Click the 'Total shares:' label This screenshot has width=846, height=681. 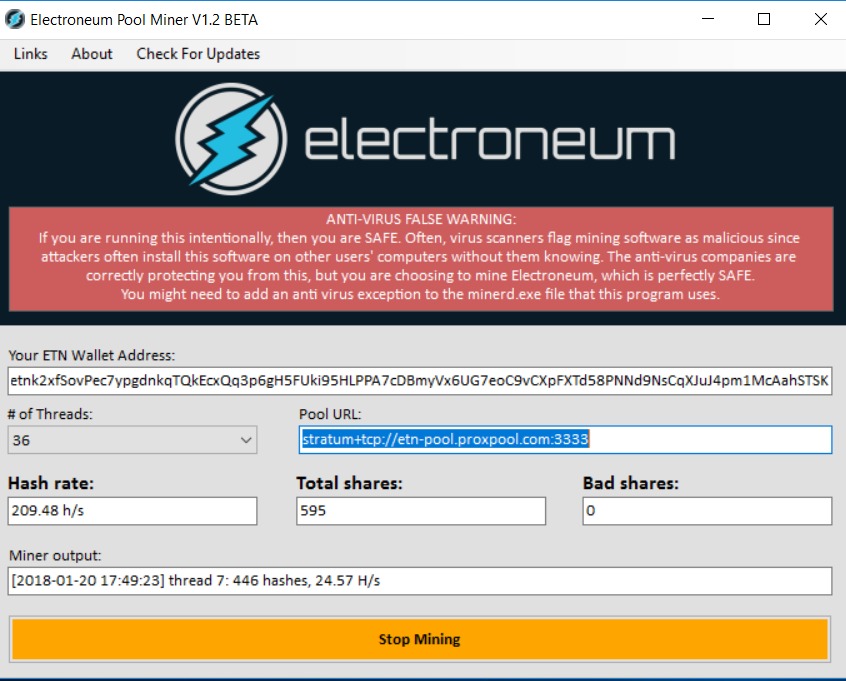pos(350,483)
